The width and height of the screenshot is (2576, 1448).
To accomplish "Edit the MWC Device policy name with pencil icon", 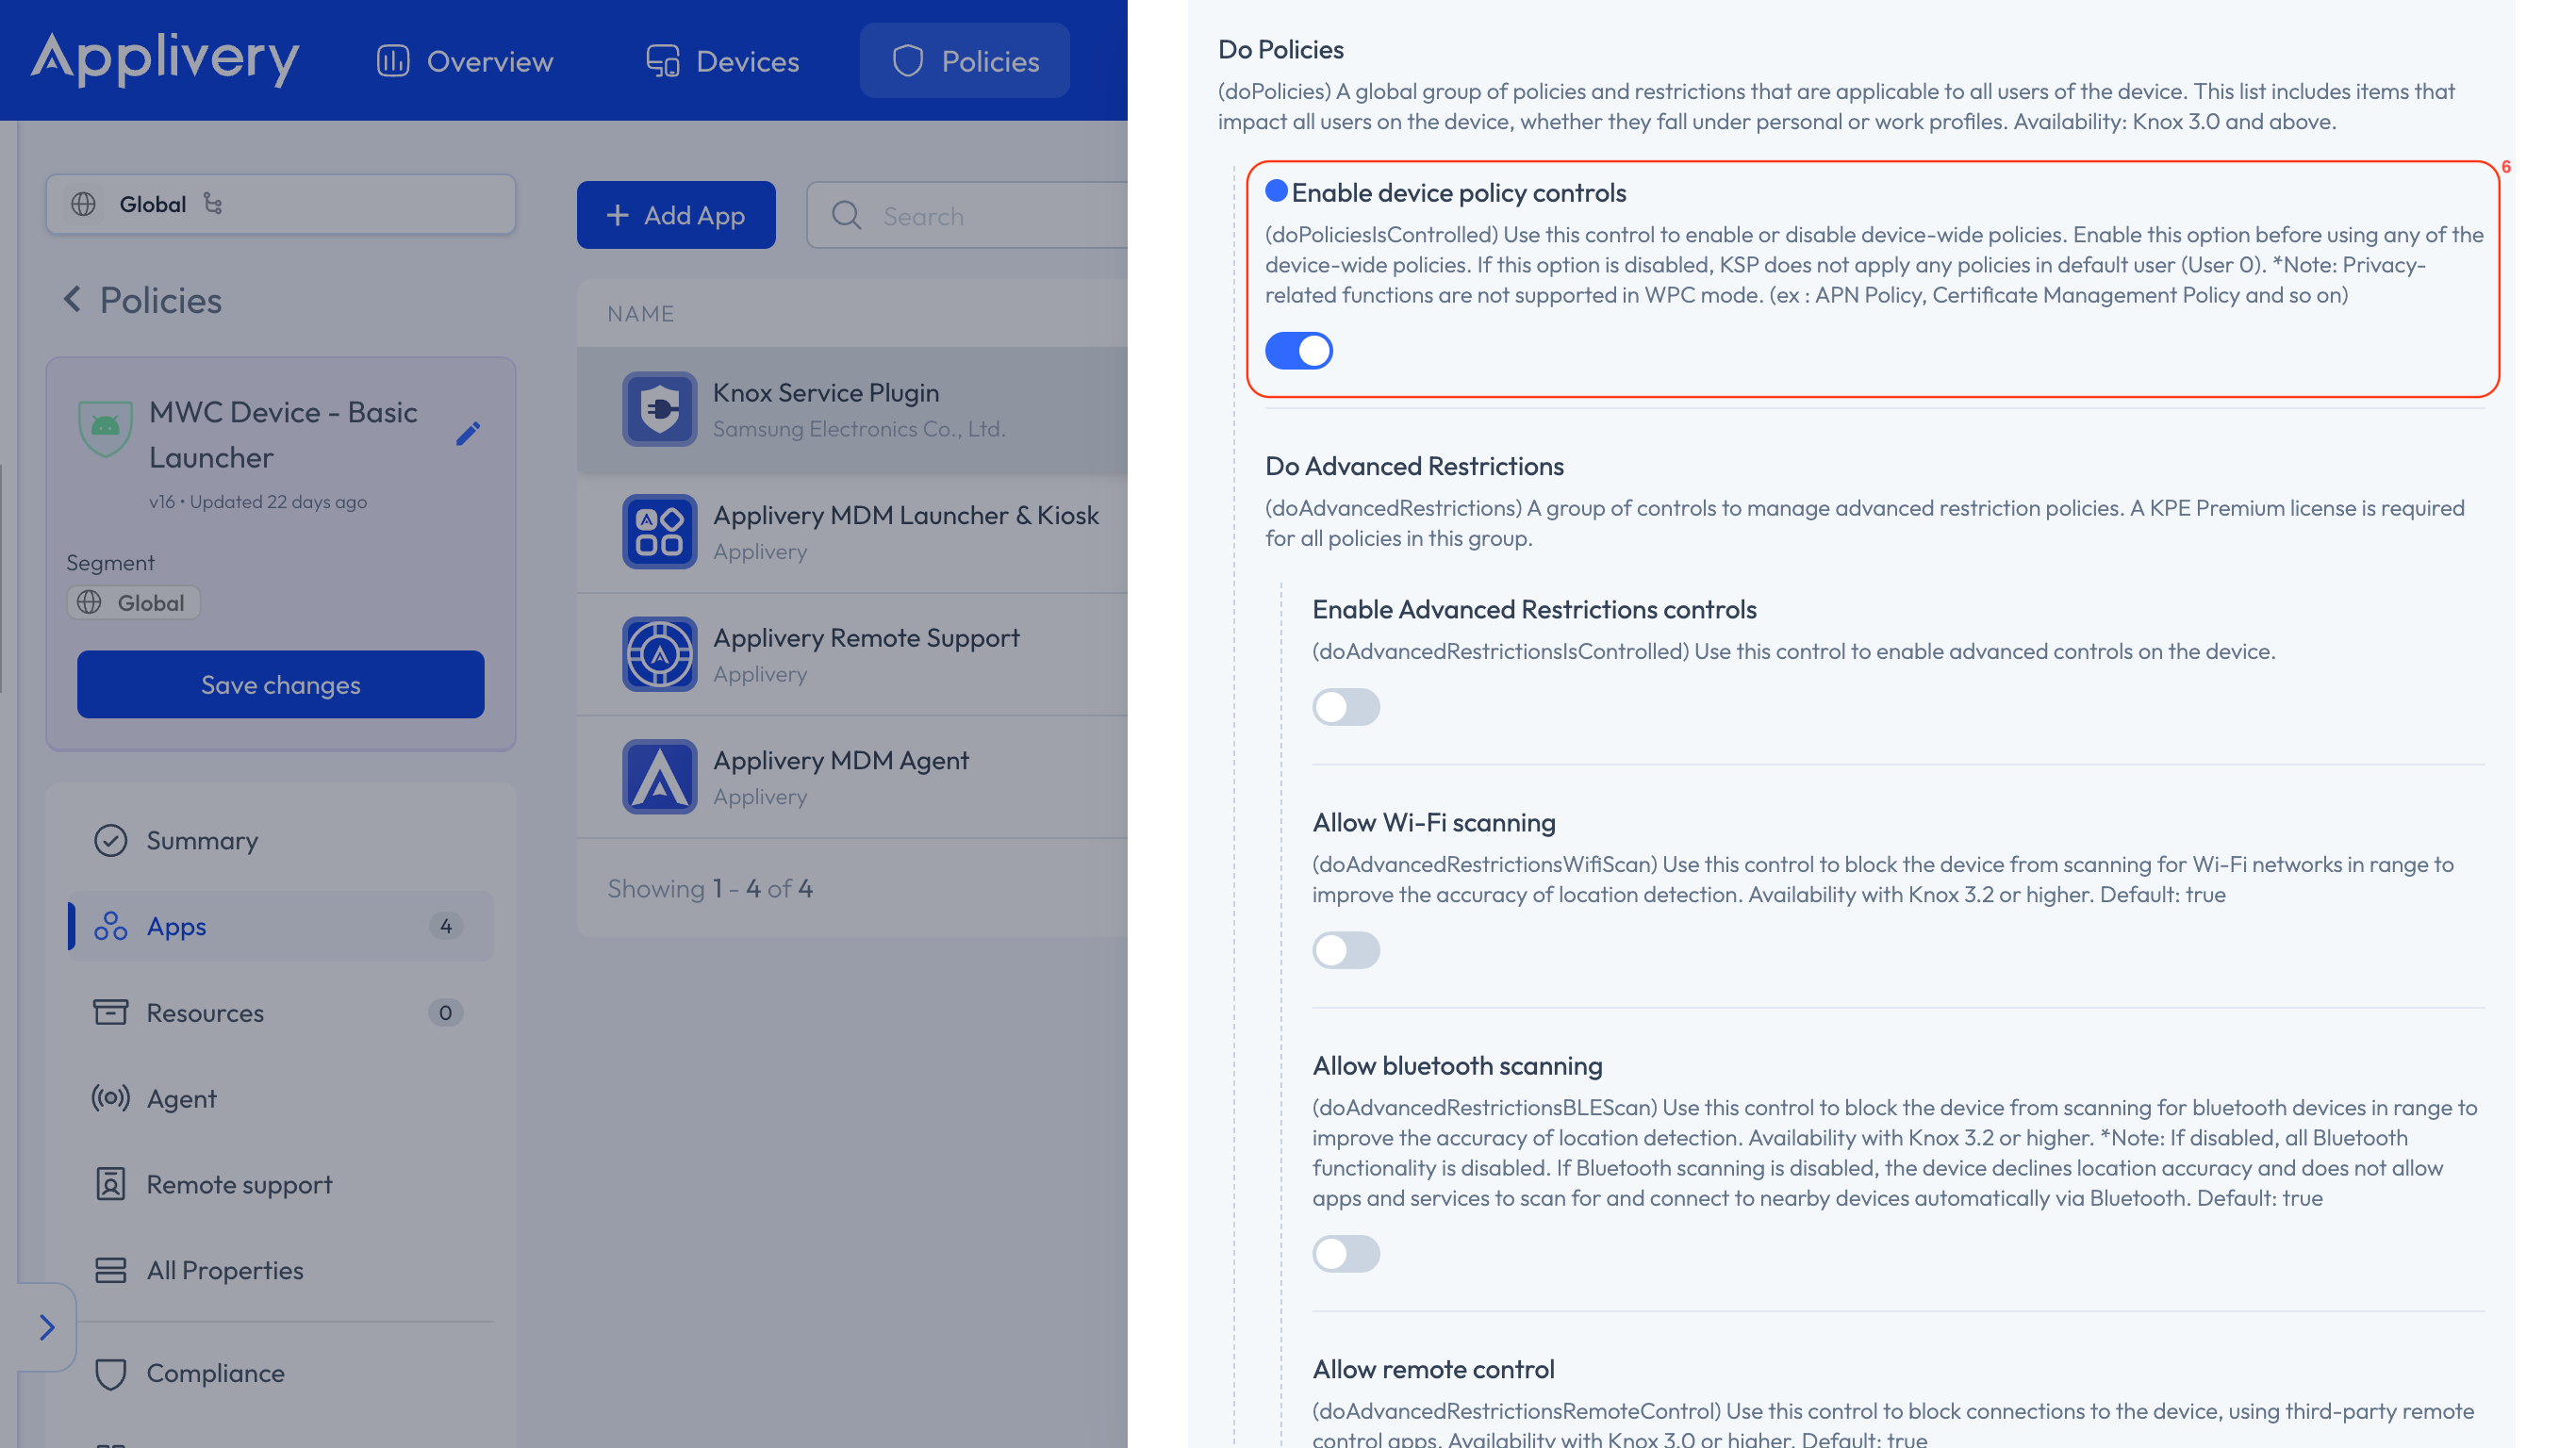I will [468, 433].
